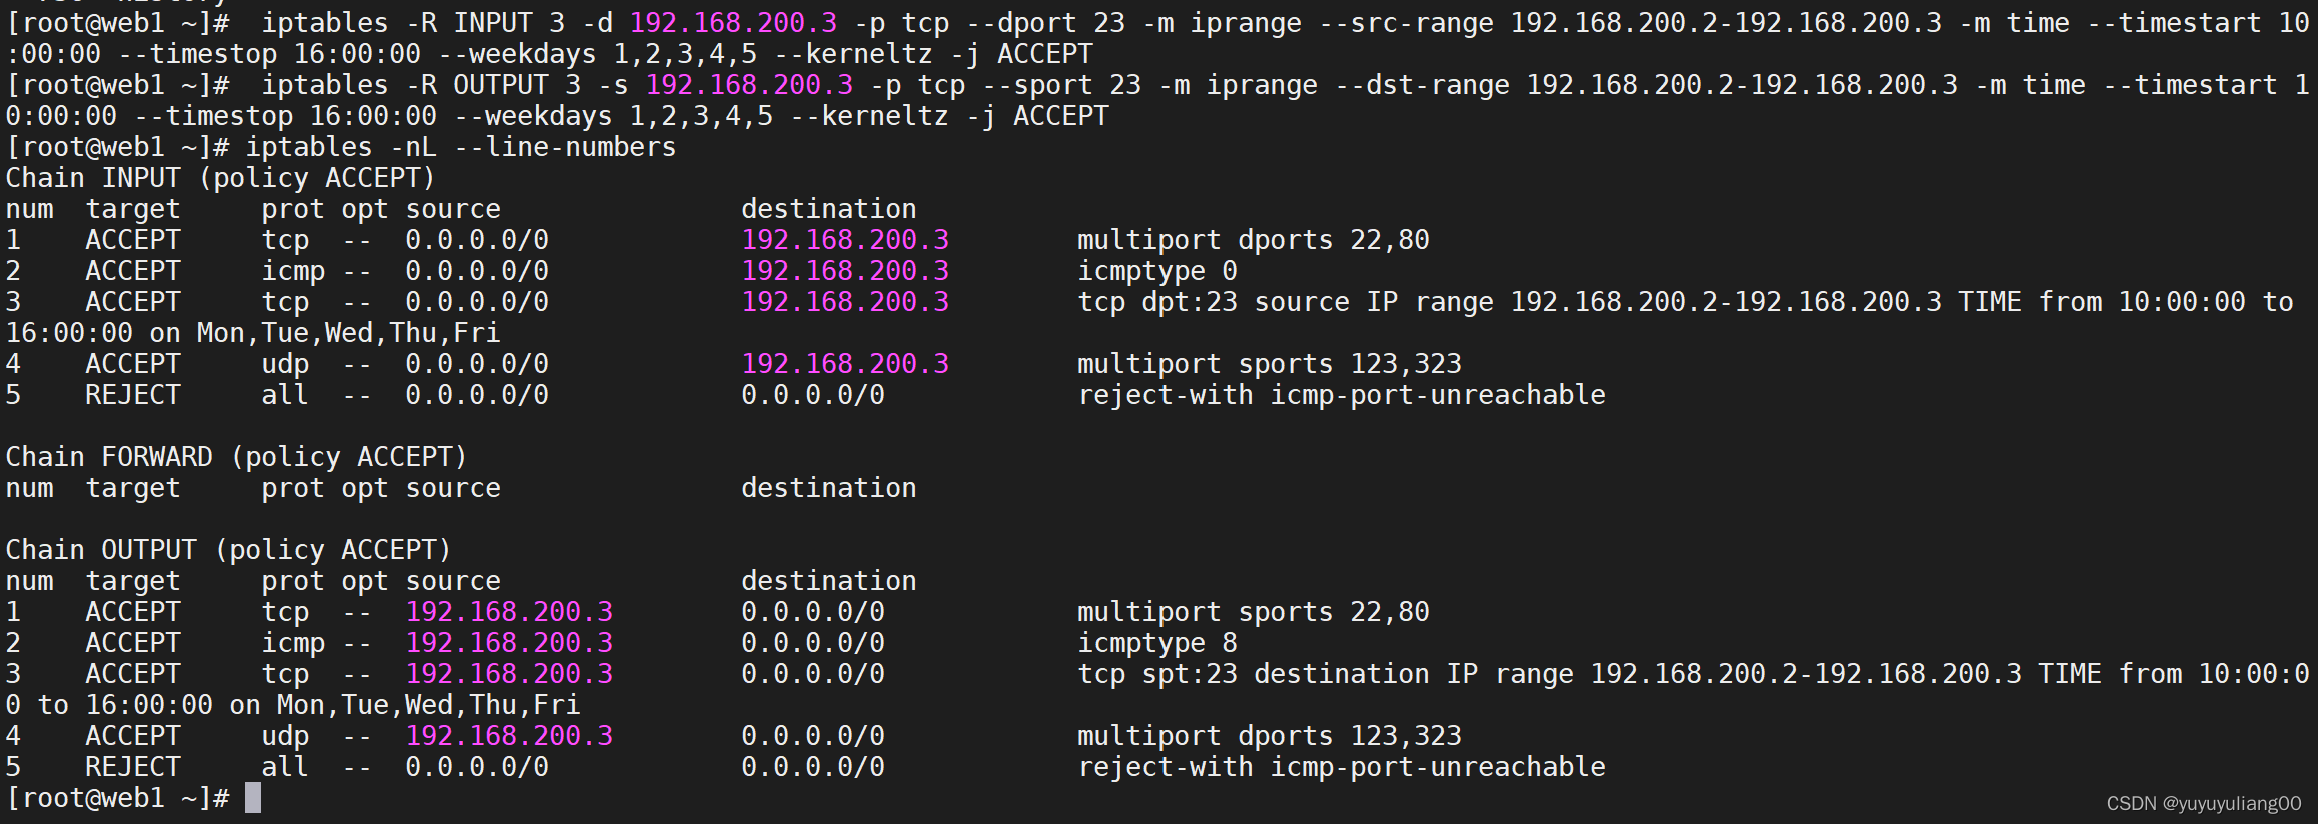Click '--kerneltz' in the OUTPUT replace command

(877, 116)
